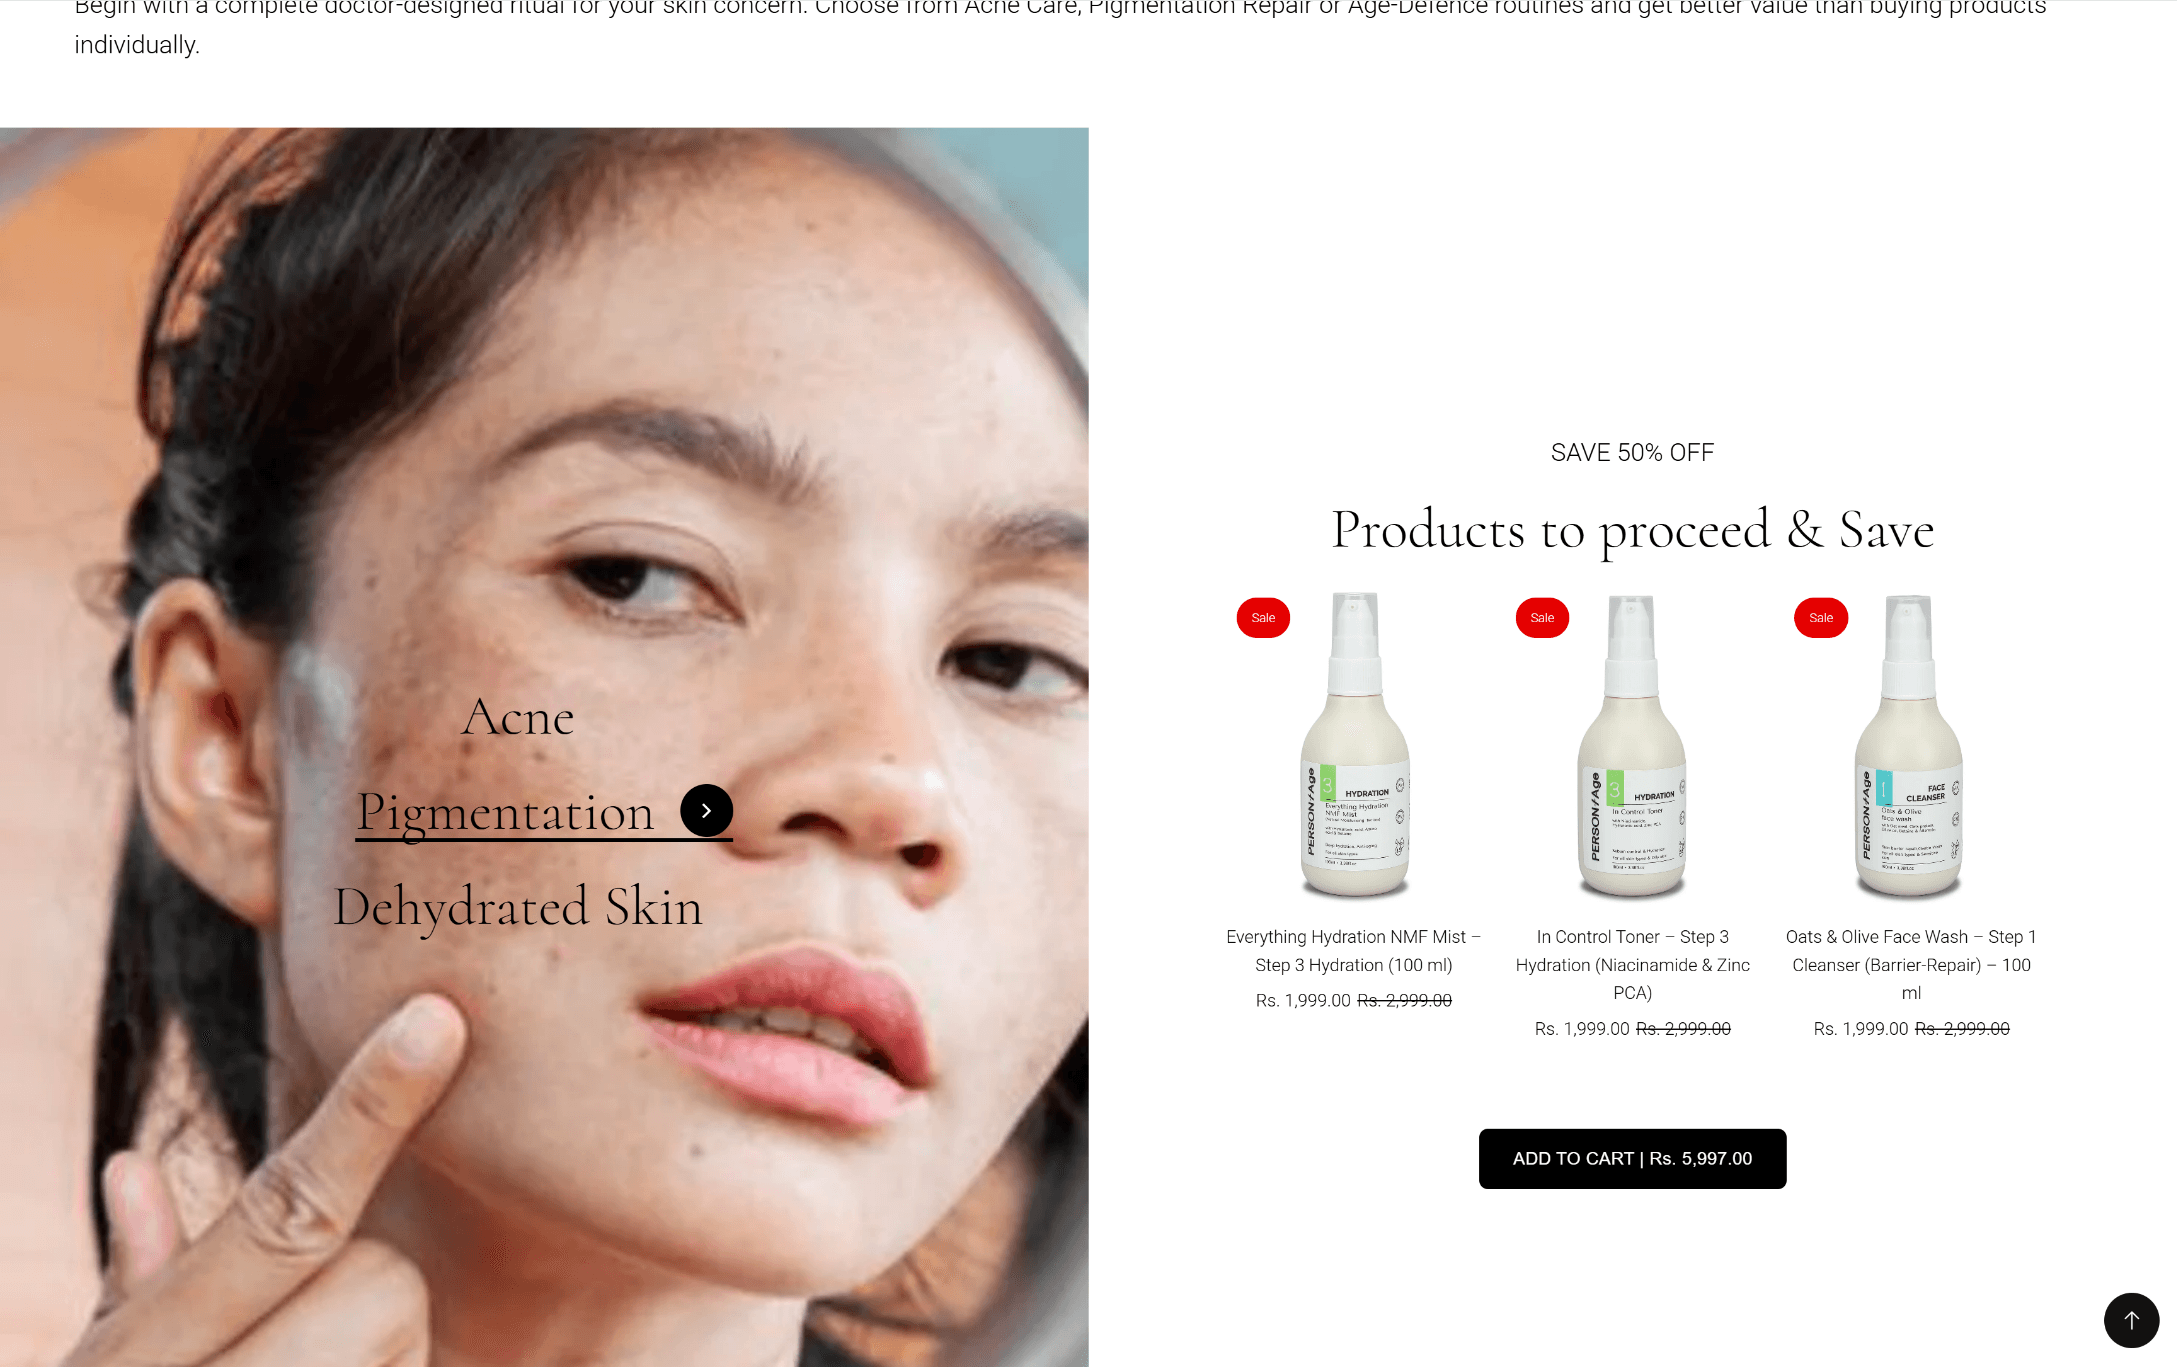Screen dimensions: 2177x1367
Task: Click the arrow icon next to Pigmentation
Action: [706, 811]
